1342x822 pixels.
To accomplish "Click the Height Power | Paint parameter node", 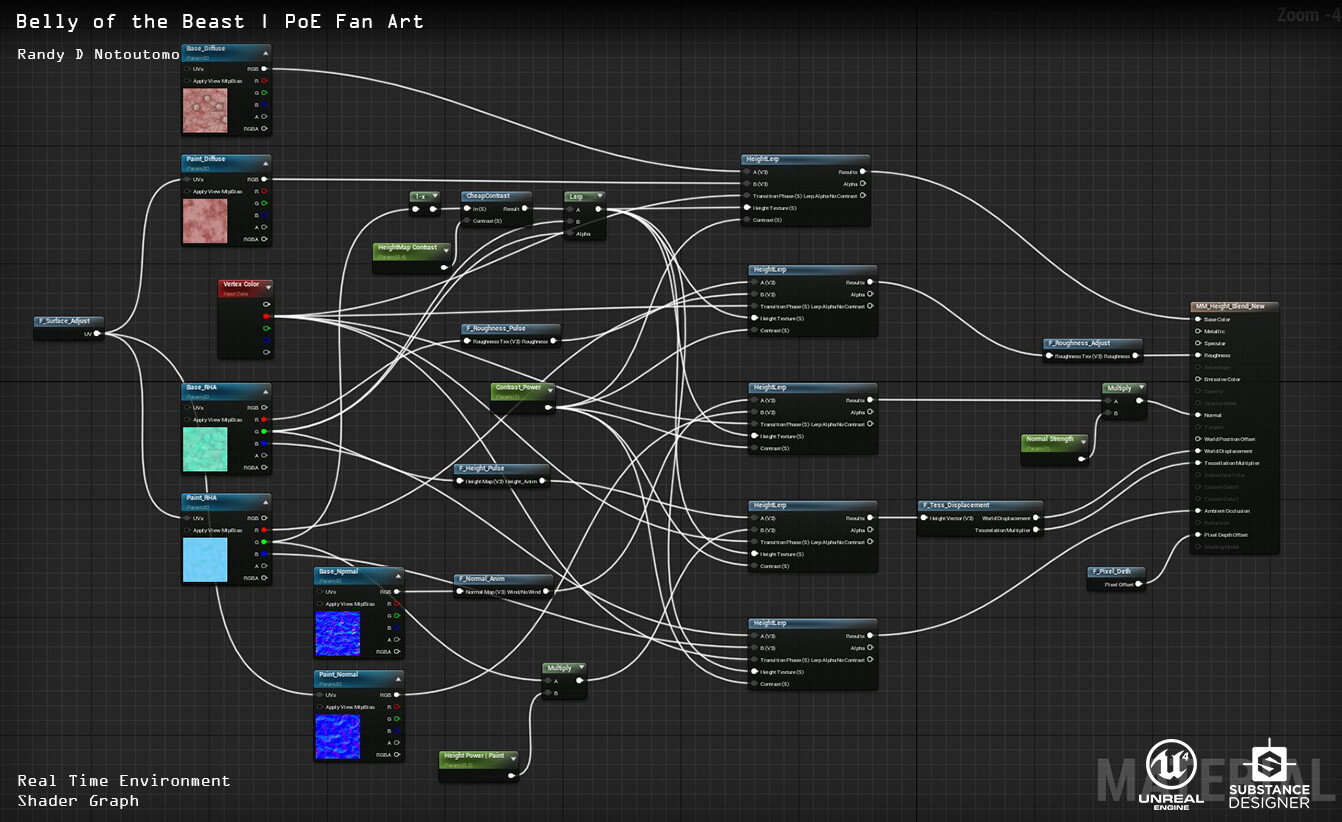I will tap(479, 765).
